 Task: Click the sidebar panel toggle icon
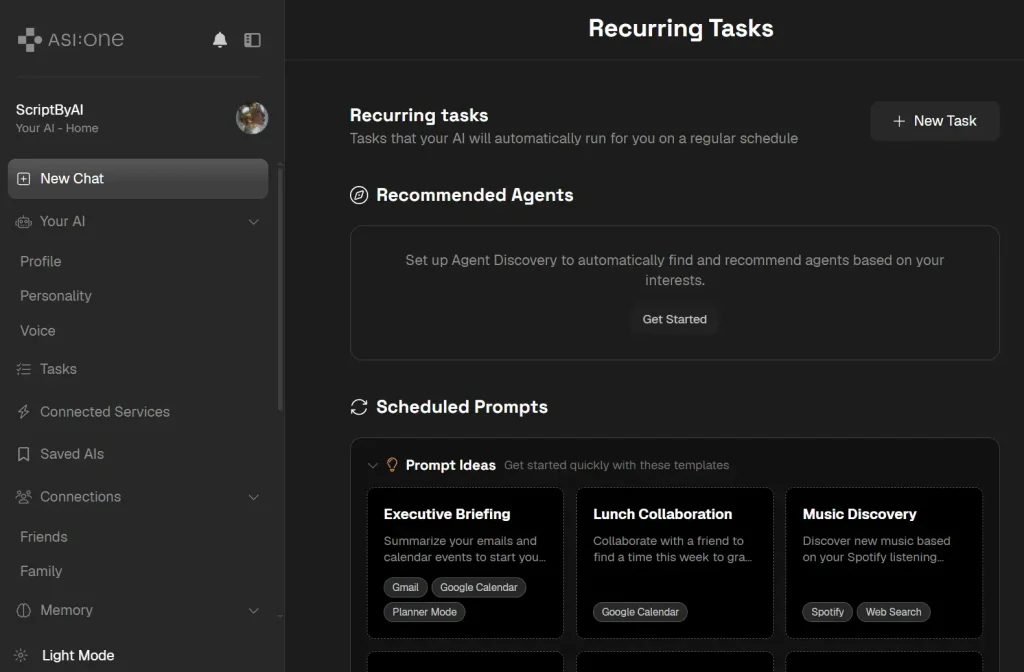coord(252,39)
